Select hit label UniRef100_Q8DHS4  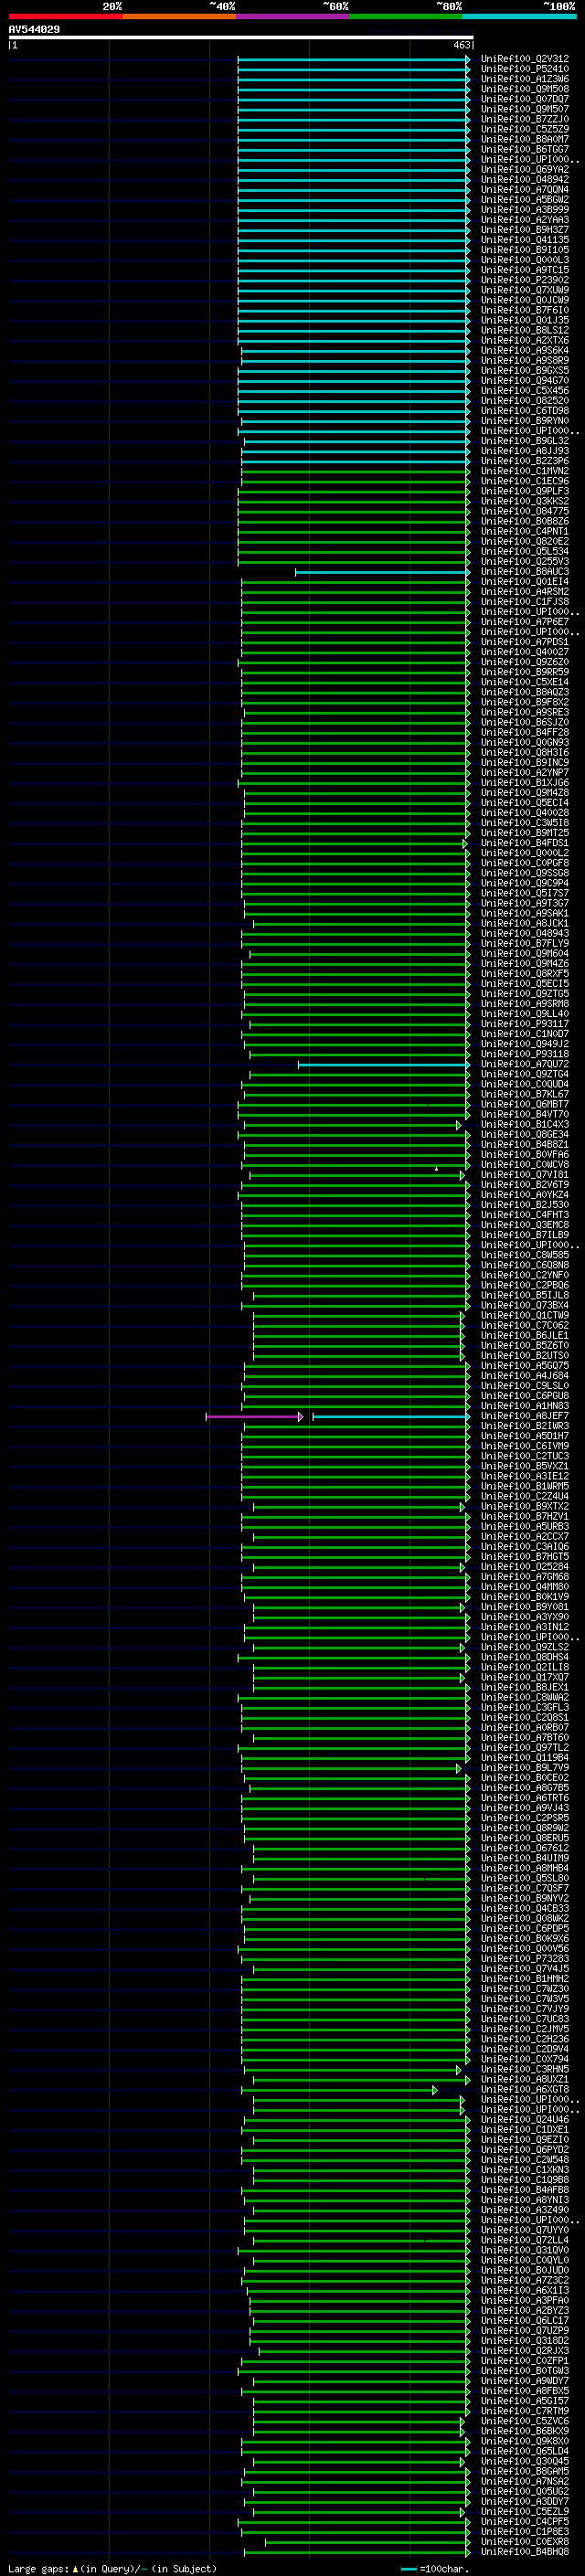point(525,1657)
